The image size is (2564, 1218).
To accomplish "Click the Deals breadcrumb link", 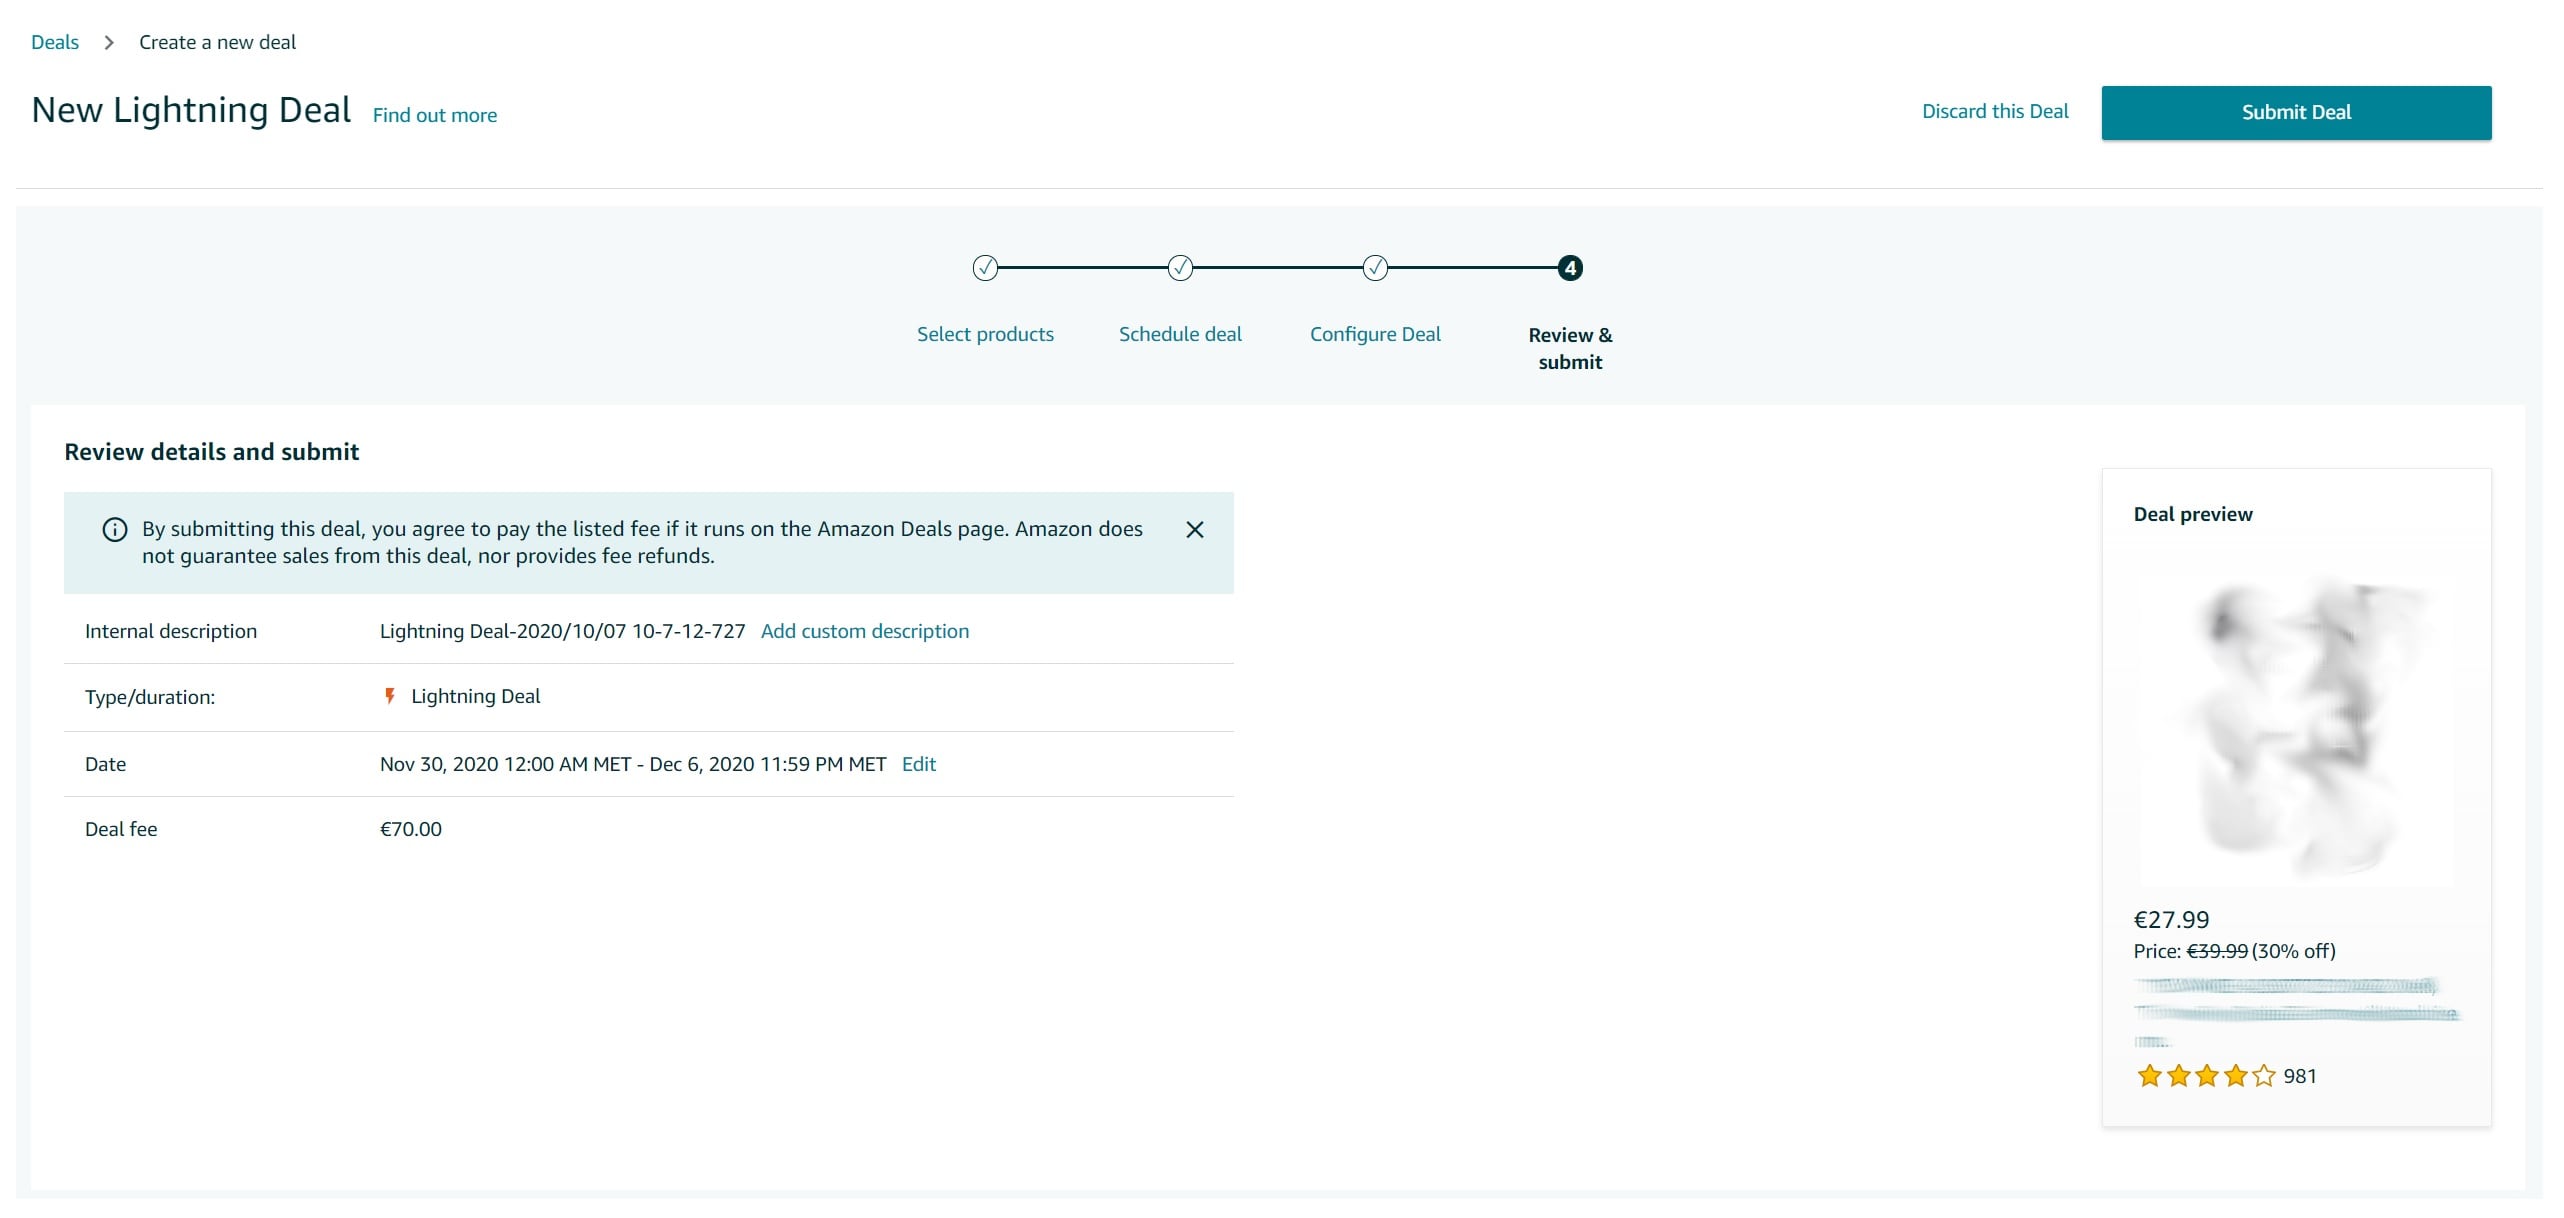I will (x=55, y=42).
